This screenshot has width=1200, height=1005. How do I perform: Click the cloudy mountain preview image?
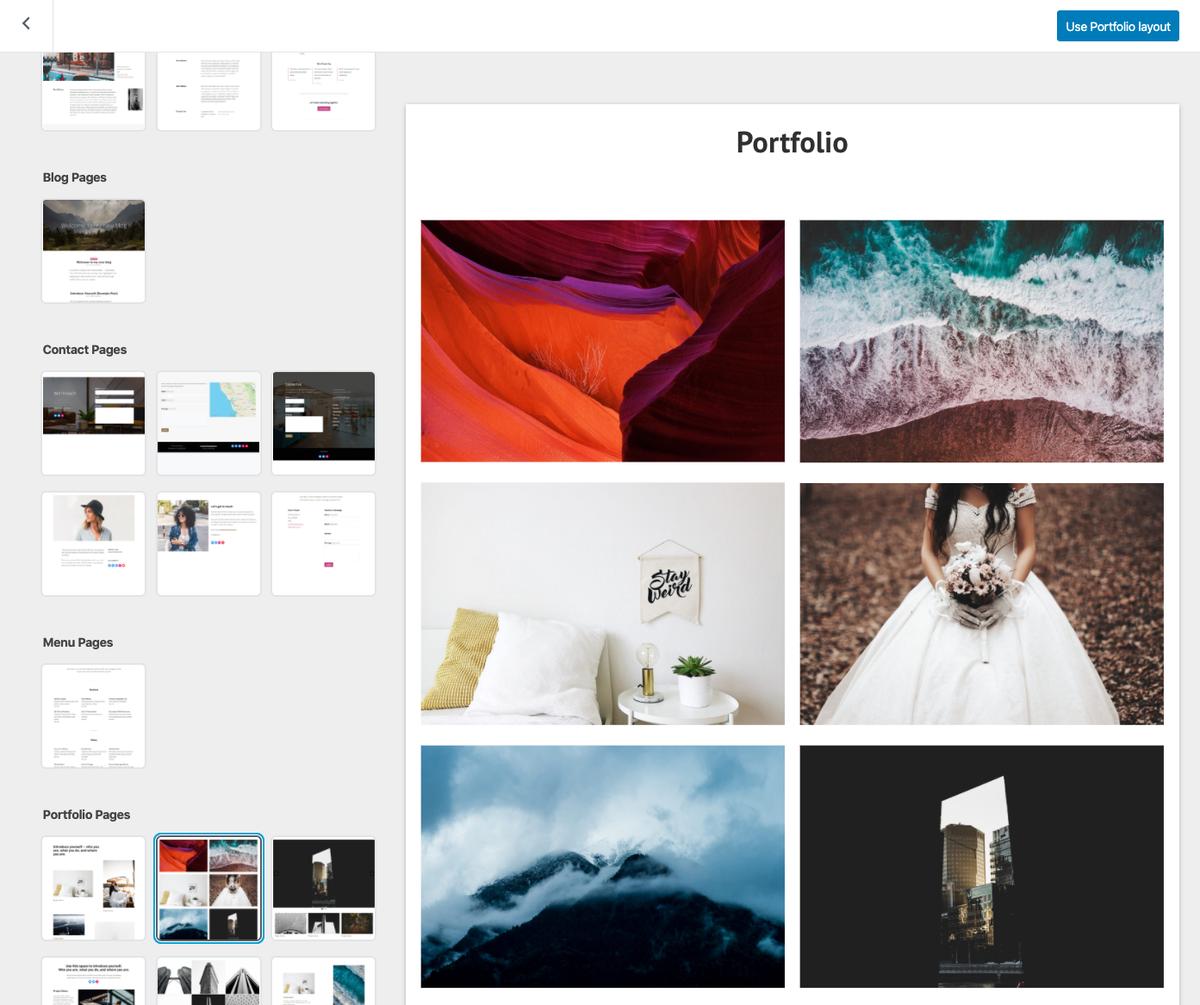pos(602,866)
